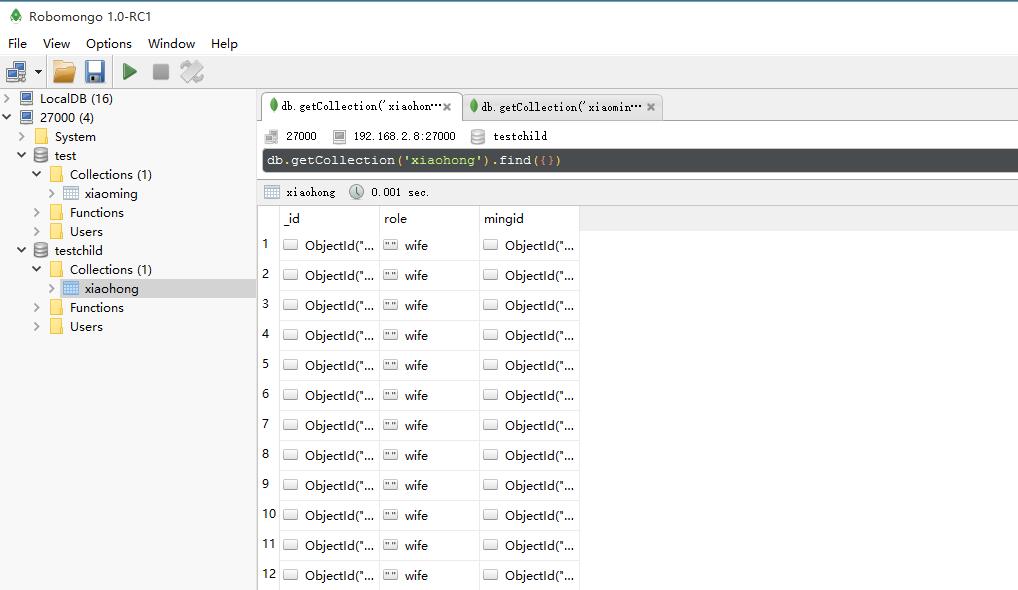The height and width of the screenshot is (590, 1018).
Task: Select the mingid ObjectId cell in row 3
Action: pos(529,305)
